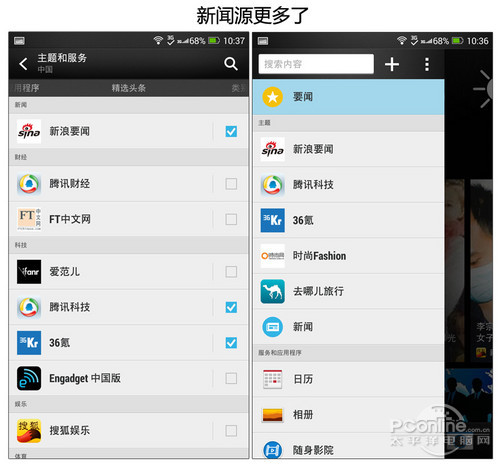This screenshot has width=500, height=466.
Task: Open the masked woman news thumbnail
Action: point(481,270)
